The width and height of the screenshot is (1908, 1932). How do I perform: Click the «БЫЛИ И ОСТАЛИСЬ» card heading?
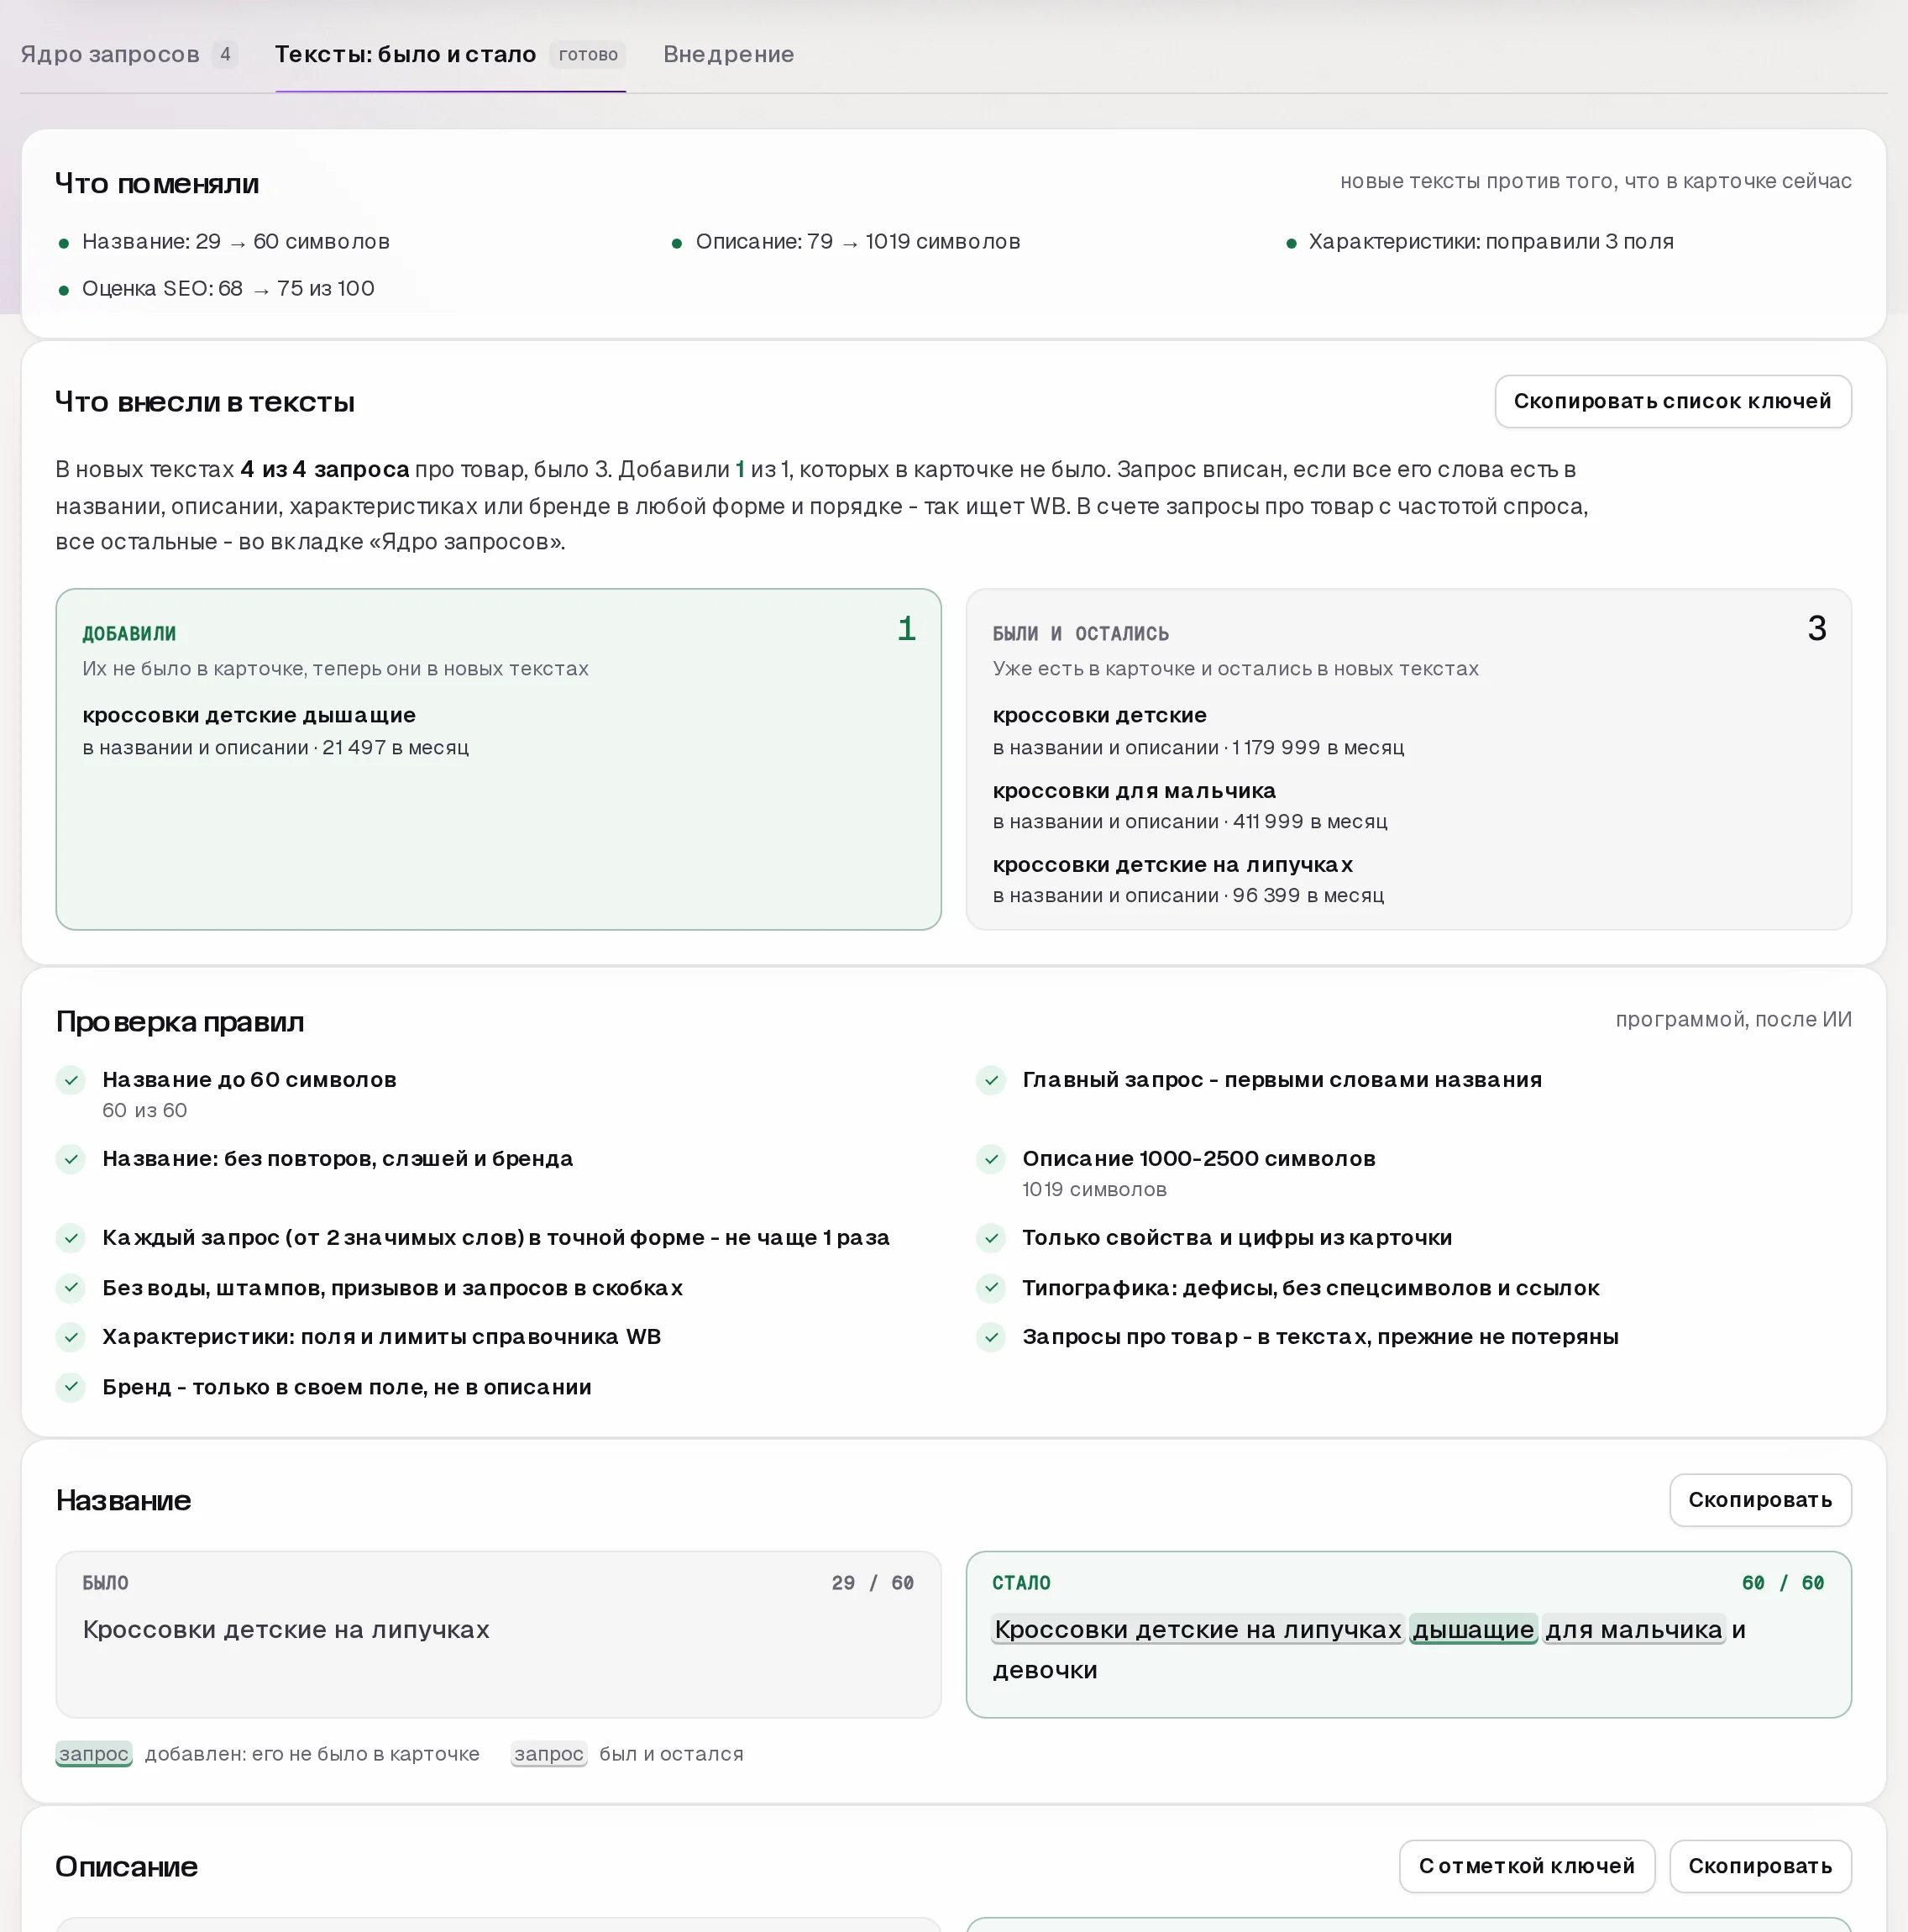(x=1080, y=633)
